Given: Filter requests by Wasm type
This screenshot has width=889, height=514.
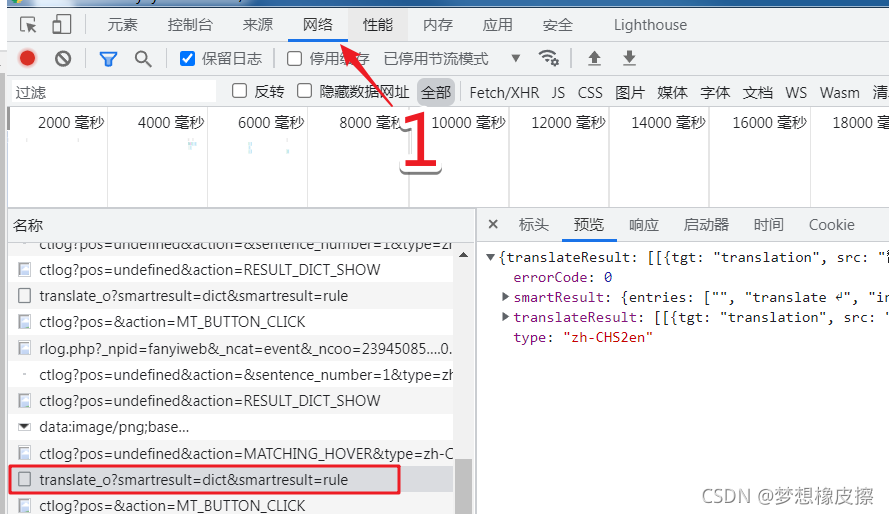Looking at the screenshot, I should tap(839, 92).
